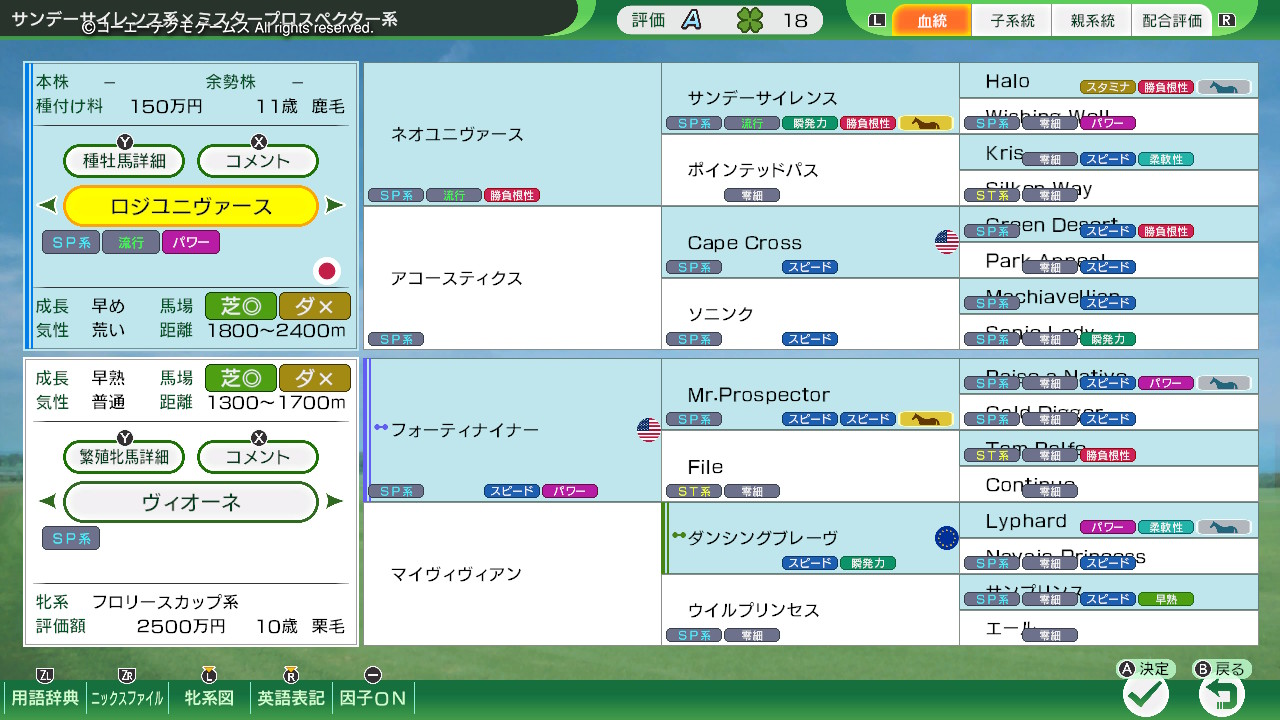Select previous stallion arrow beside ロジユニヴァース
1280x720 pixels.
[47, 206]
